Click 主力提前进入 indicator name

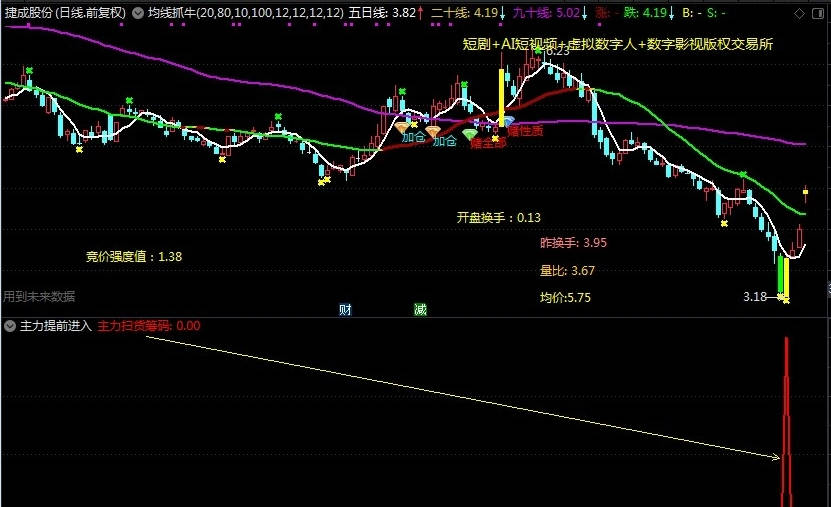point(56,326)
